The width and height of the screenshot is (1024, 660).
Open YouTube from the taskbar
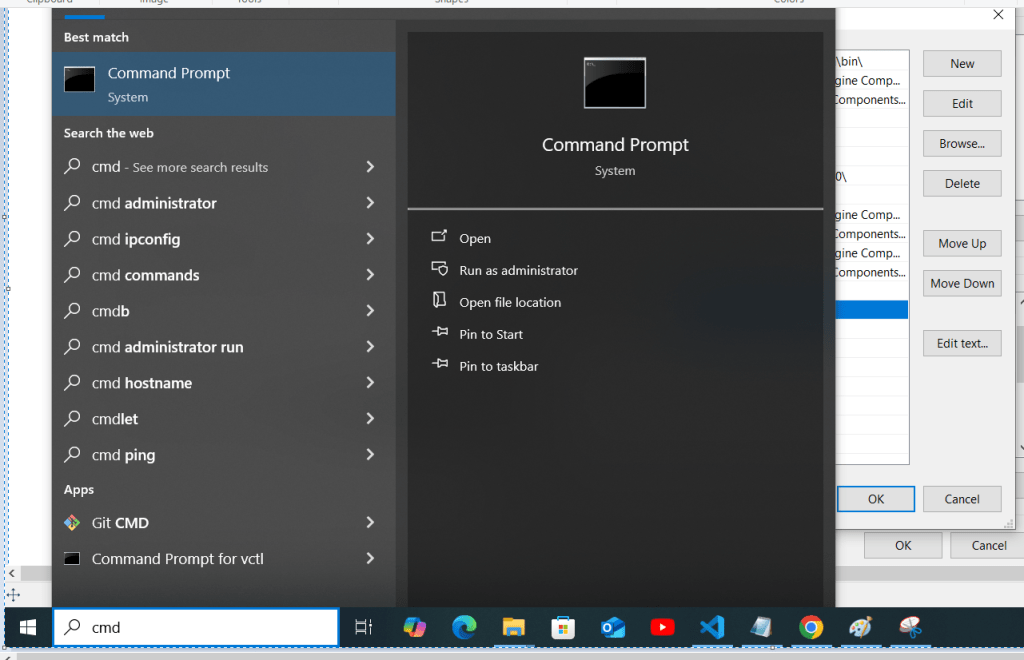click(x=662, y=627)
